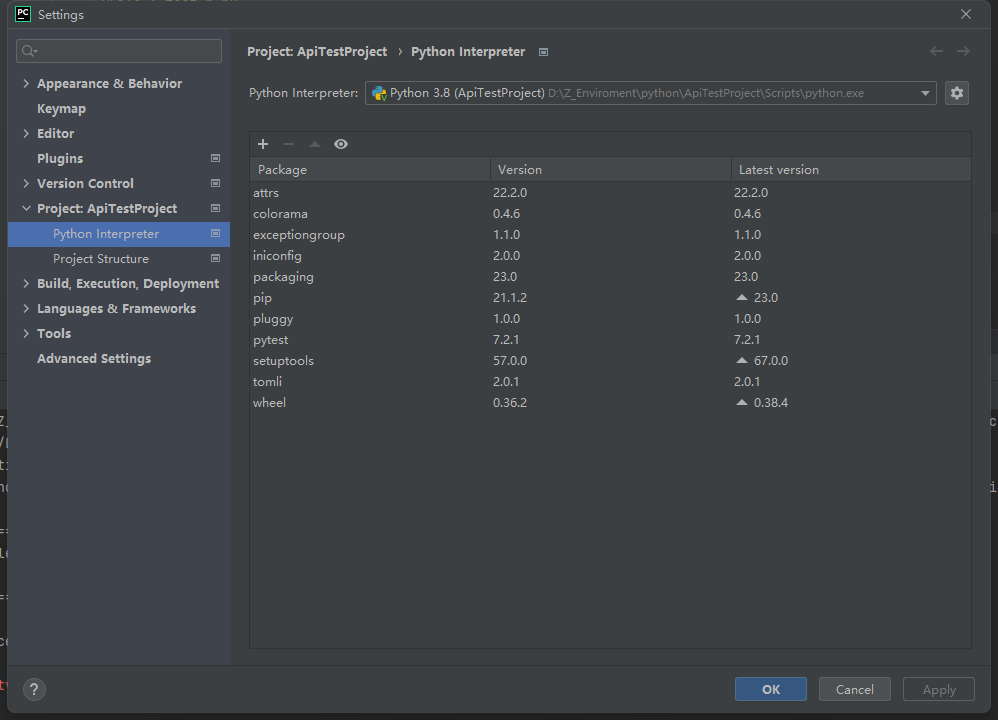Select the tomli package row
Image resolution: width=998 pixels, height=720 pixels.
point(610,381)
